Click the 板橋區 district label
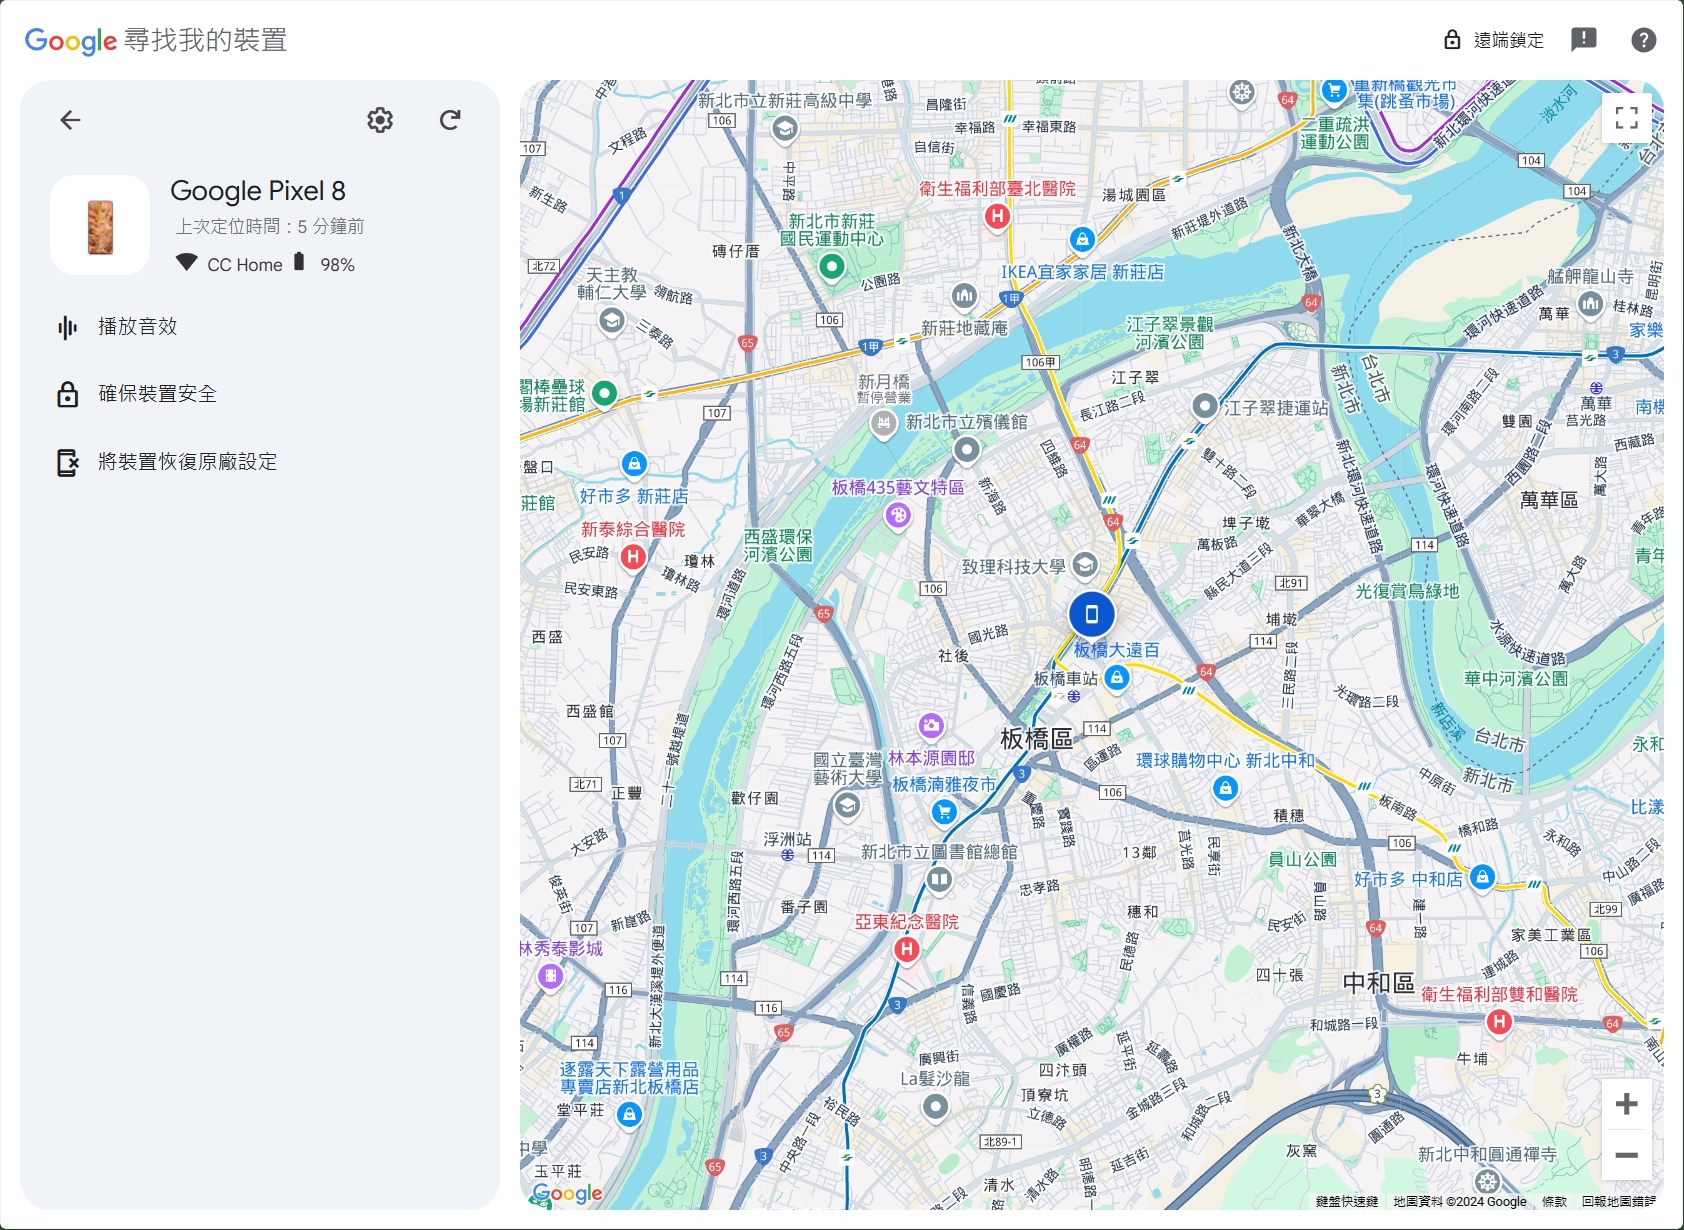This screenshot has width=1684, height=1230. tap(1037, 739)
